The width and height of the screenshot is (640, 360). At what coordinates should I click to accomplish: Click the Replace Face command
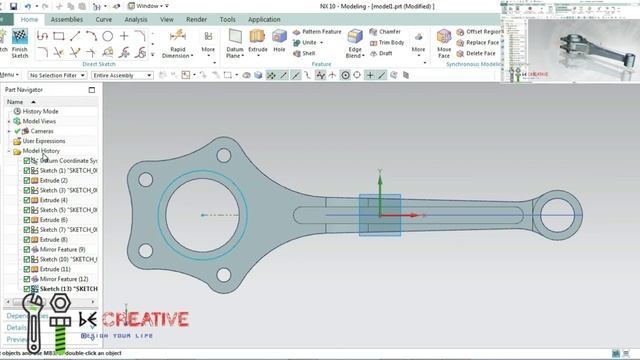click(x=478, y=42)
